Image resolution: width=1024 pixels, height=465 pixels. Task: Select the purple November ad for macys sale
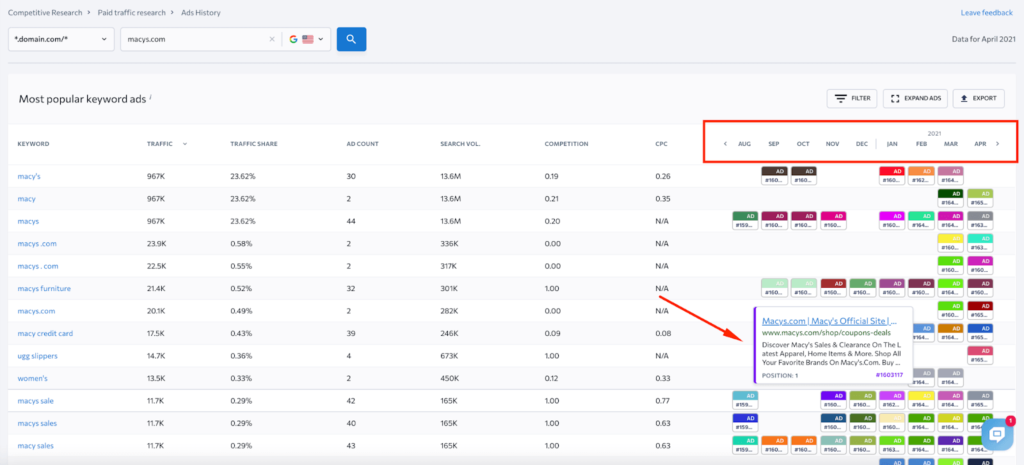pos(833,400)
